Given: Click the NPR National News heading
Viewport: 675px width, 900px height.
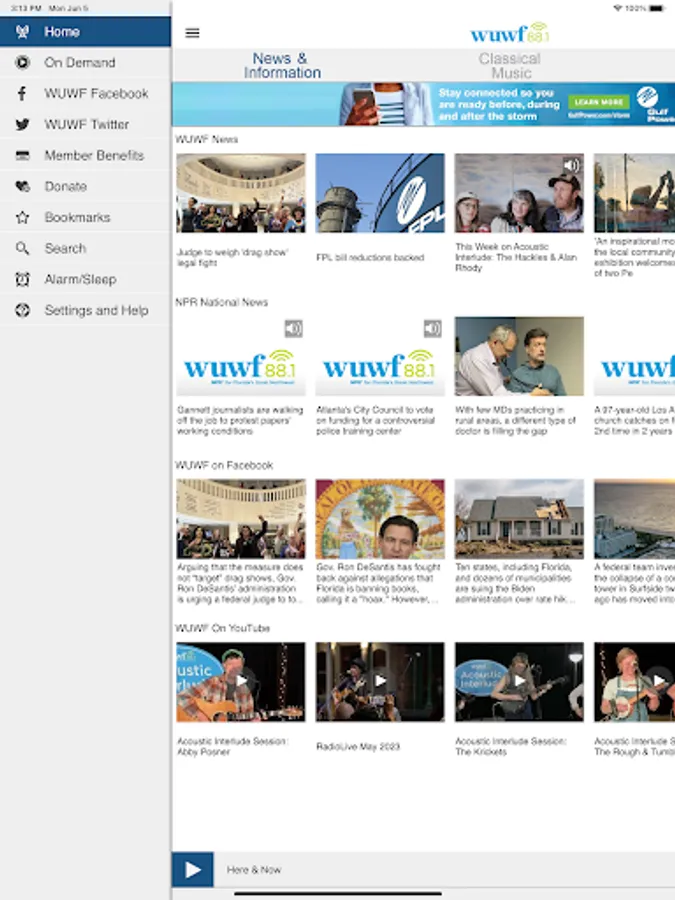Looking at the screenshot, I should (x=222, y=302).
